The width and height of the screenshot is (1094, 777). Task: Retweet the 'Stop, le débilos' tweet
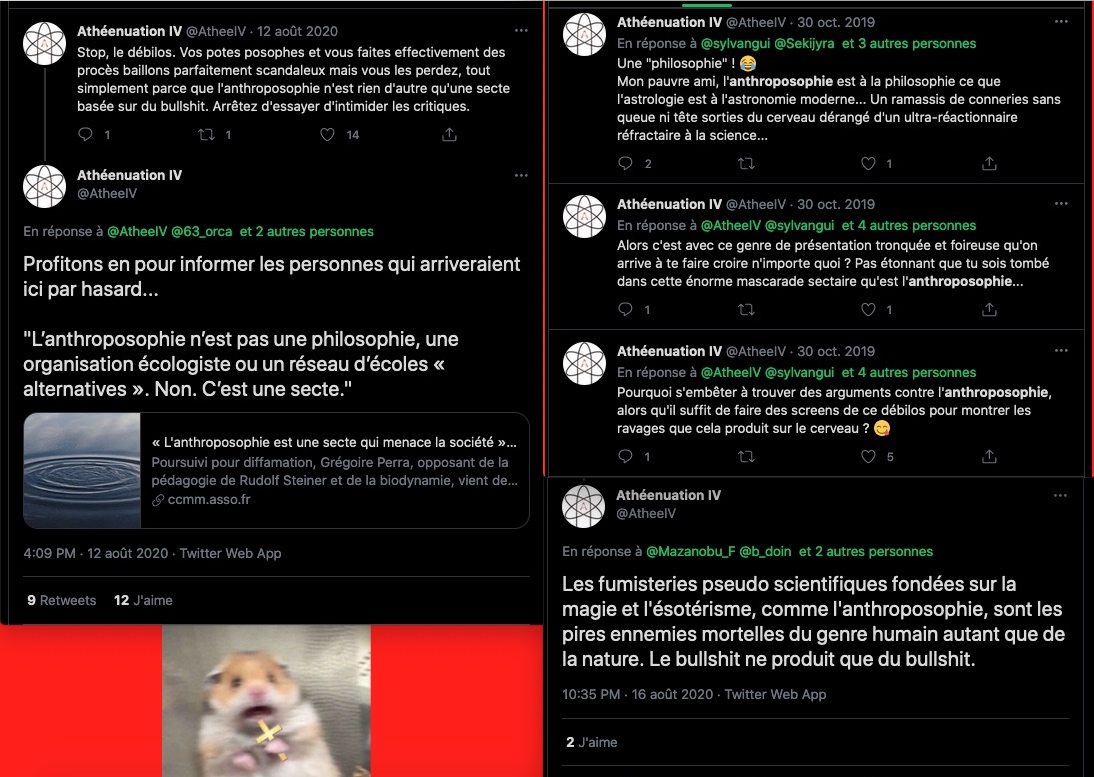(x=207, y=135)
